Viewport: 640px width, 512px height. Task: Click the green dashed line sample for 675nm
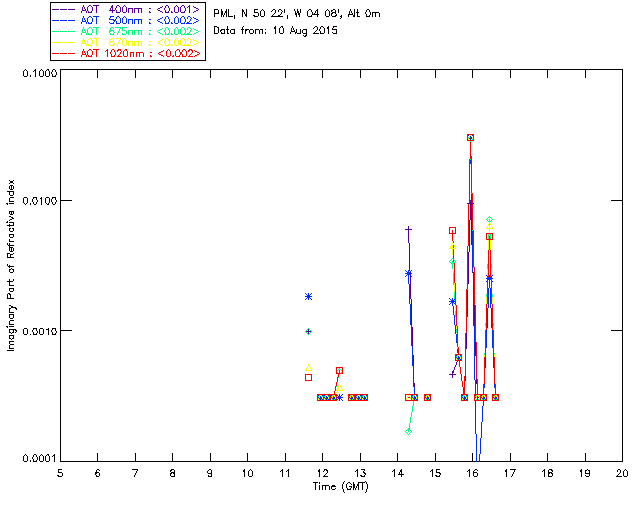[64, 31]
